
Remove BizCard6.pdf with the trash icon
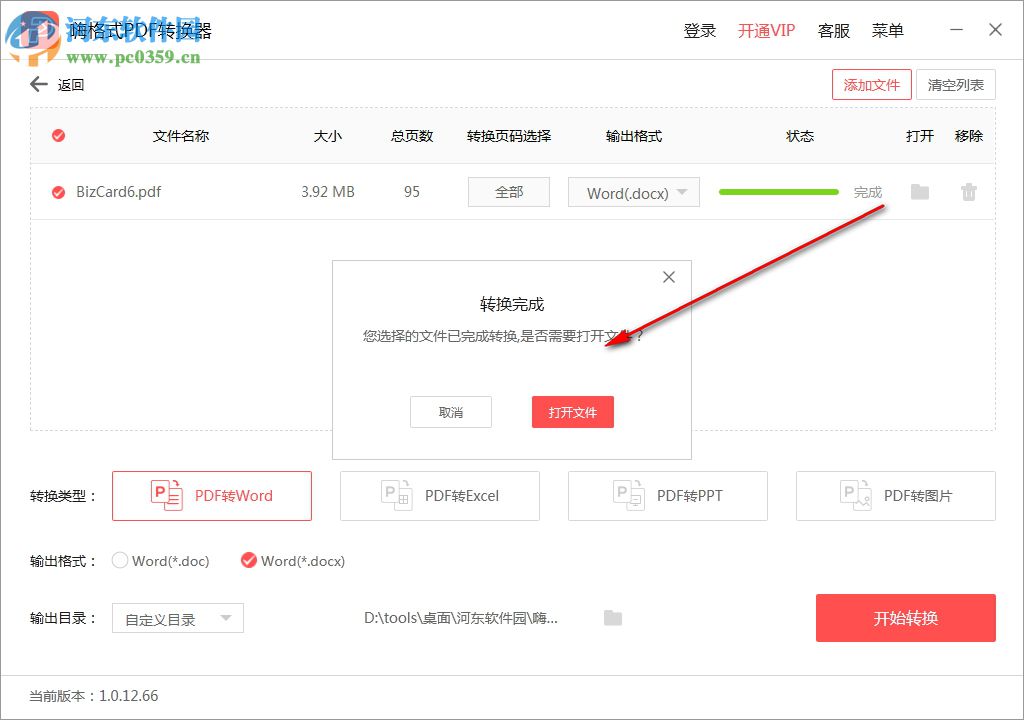point(968,192)
